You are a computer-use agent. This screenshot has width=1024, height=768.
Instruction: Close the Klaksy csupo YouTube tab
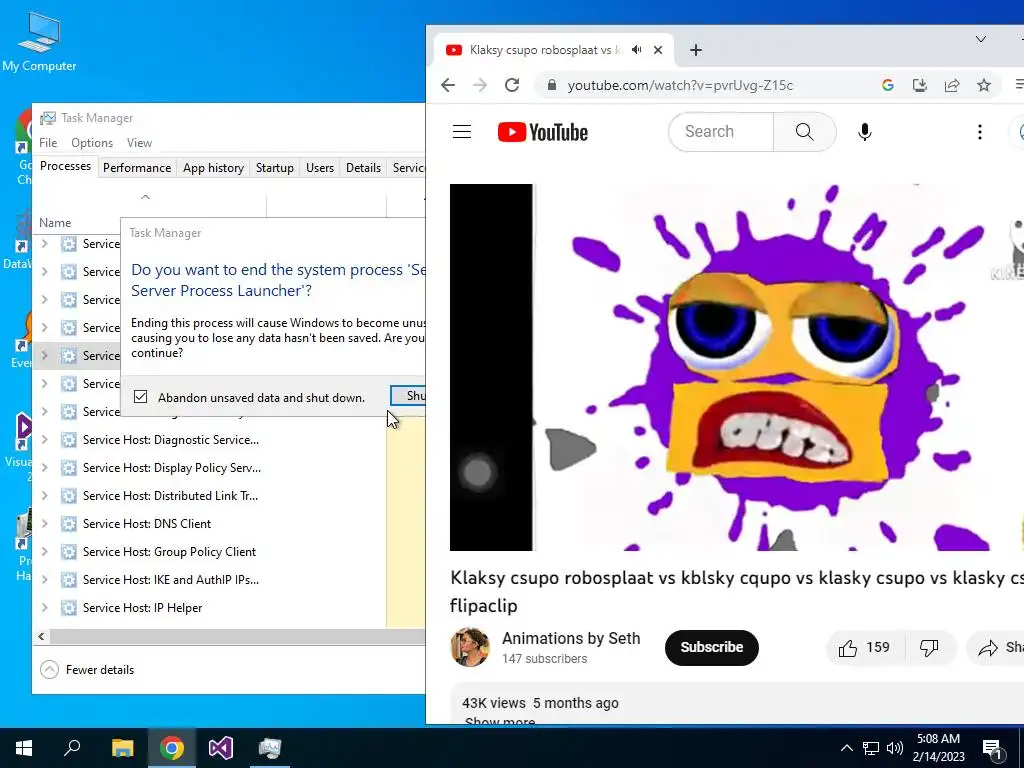point(658,50)
